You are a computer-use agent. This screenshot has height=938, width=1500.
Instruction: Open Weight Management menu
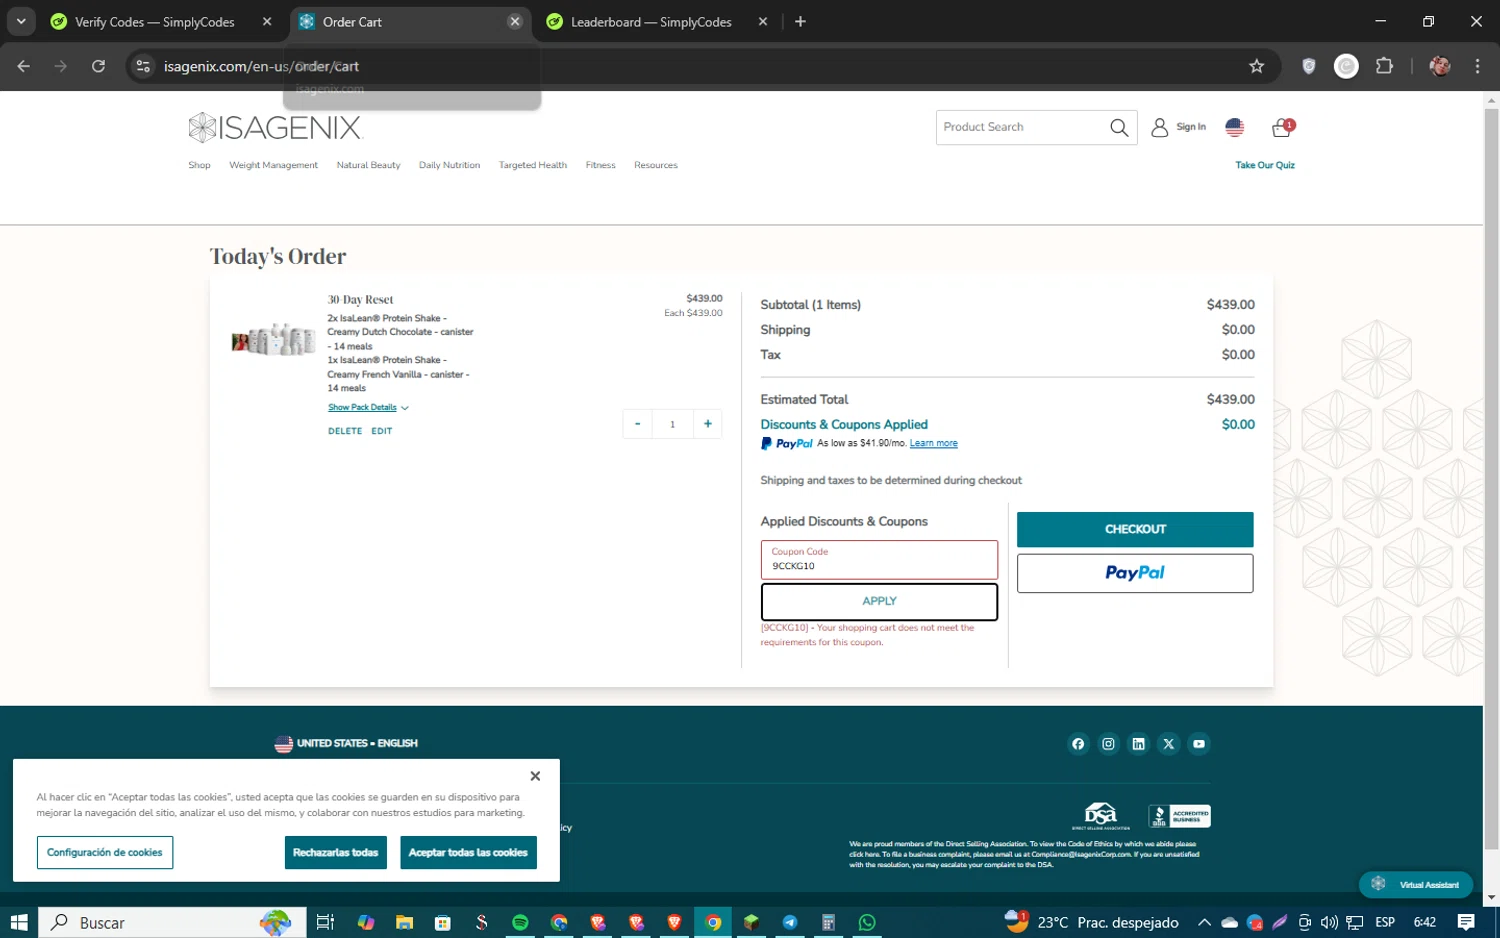tap(273, 165)
